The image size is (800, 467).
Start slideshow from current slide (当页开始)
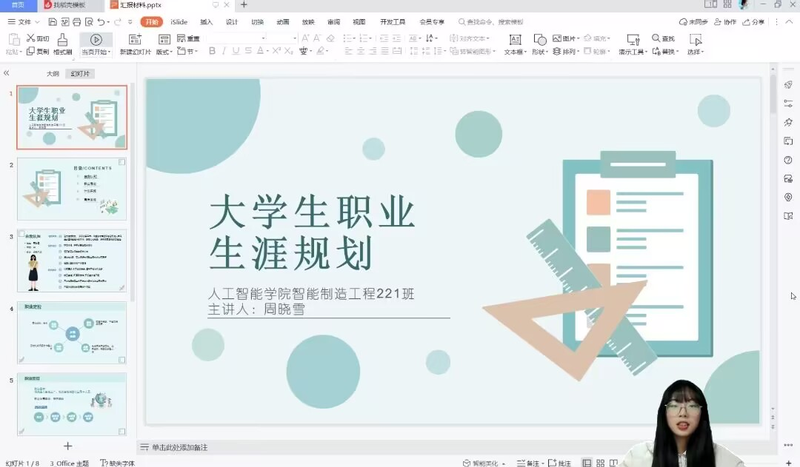coord(97,43)
